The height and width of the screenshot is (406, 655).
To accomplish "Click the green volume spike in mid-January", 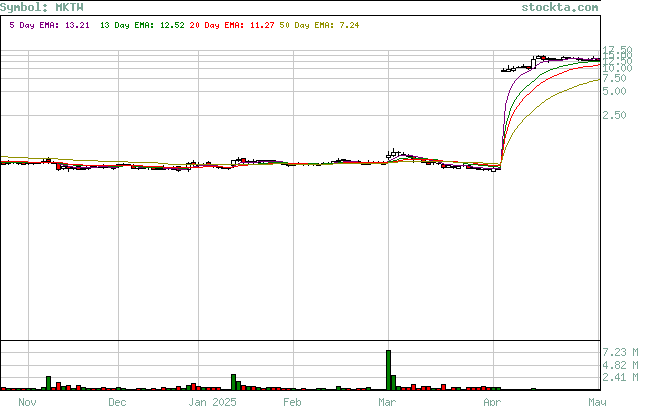I will point(234,382).
